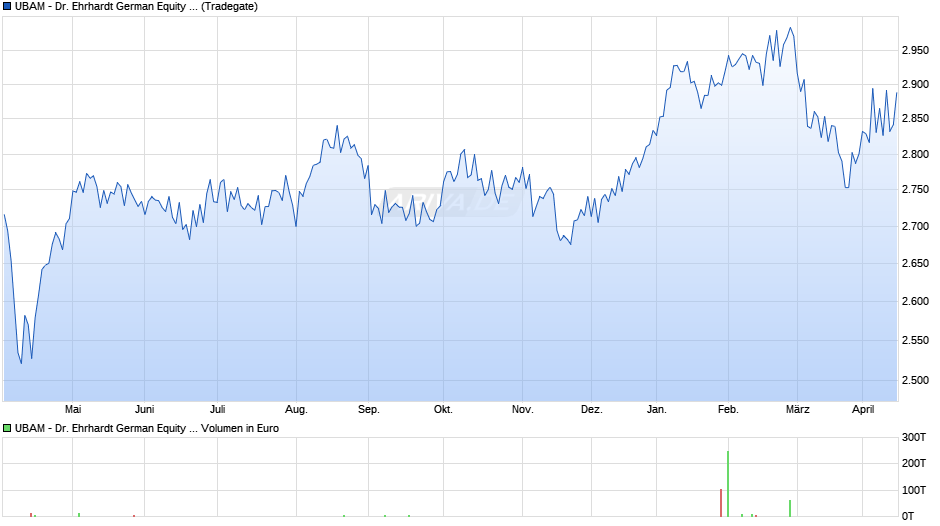Click the 'April' month label
Viewport: 940px width, 526px height.
pyautogui.click(x=863, y=409)
